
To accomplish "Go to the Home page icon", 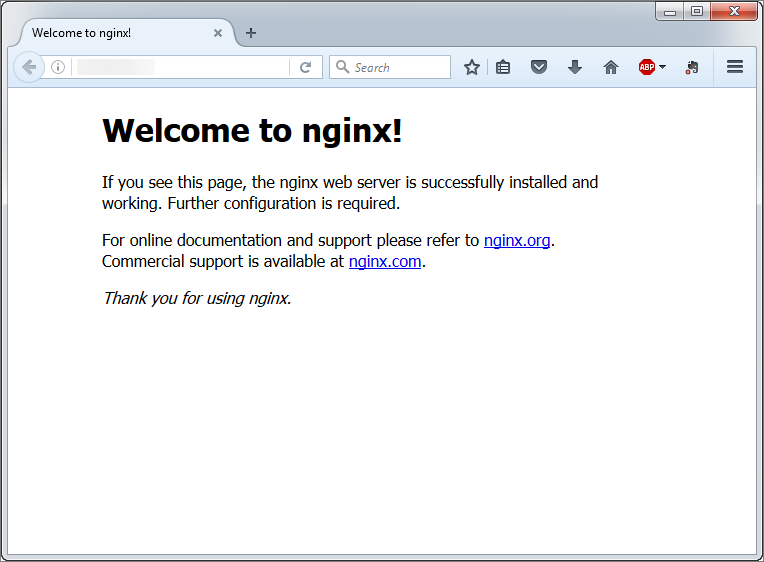I will [x=611, y=67].
